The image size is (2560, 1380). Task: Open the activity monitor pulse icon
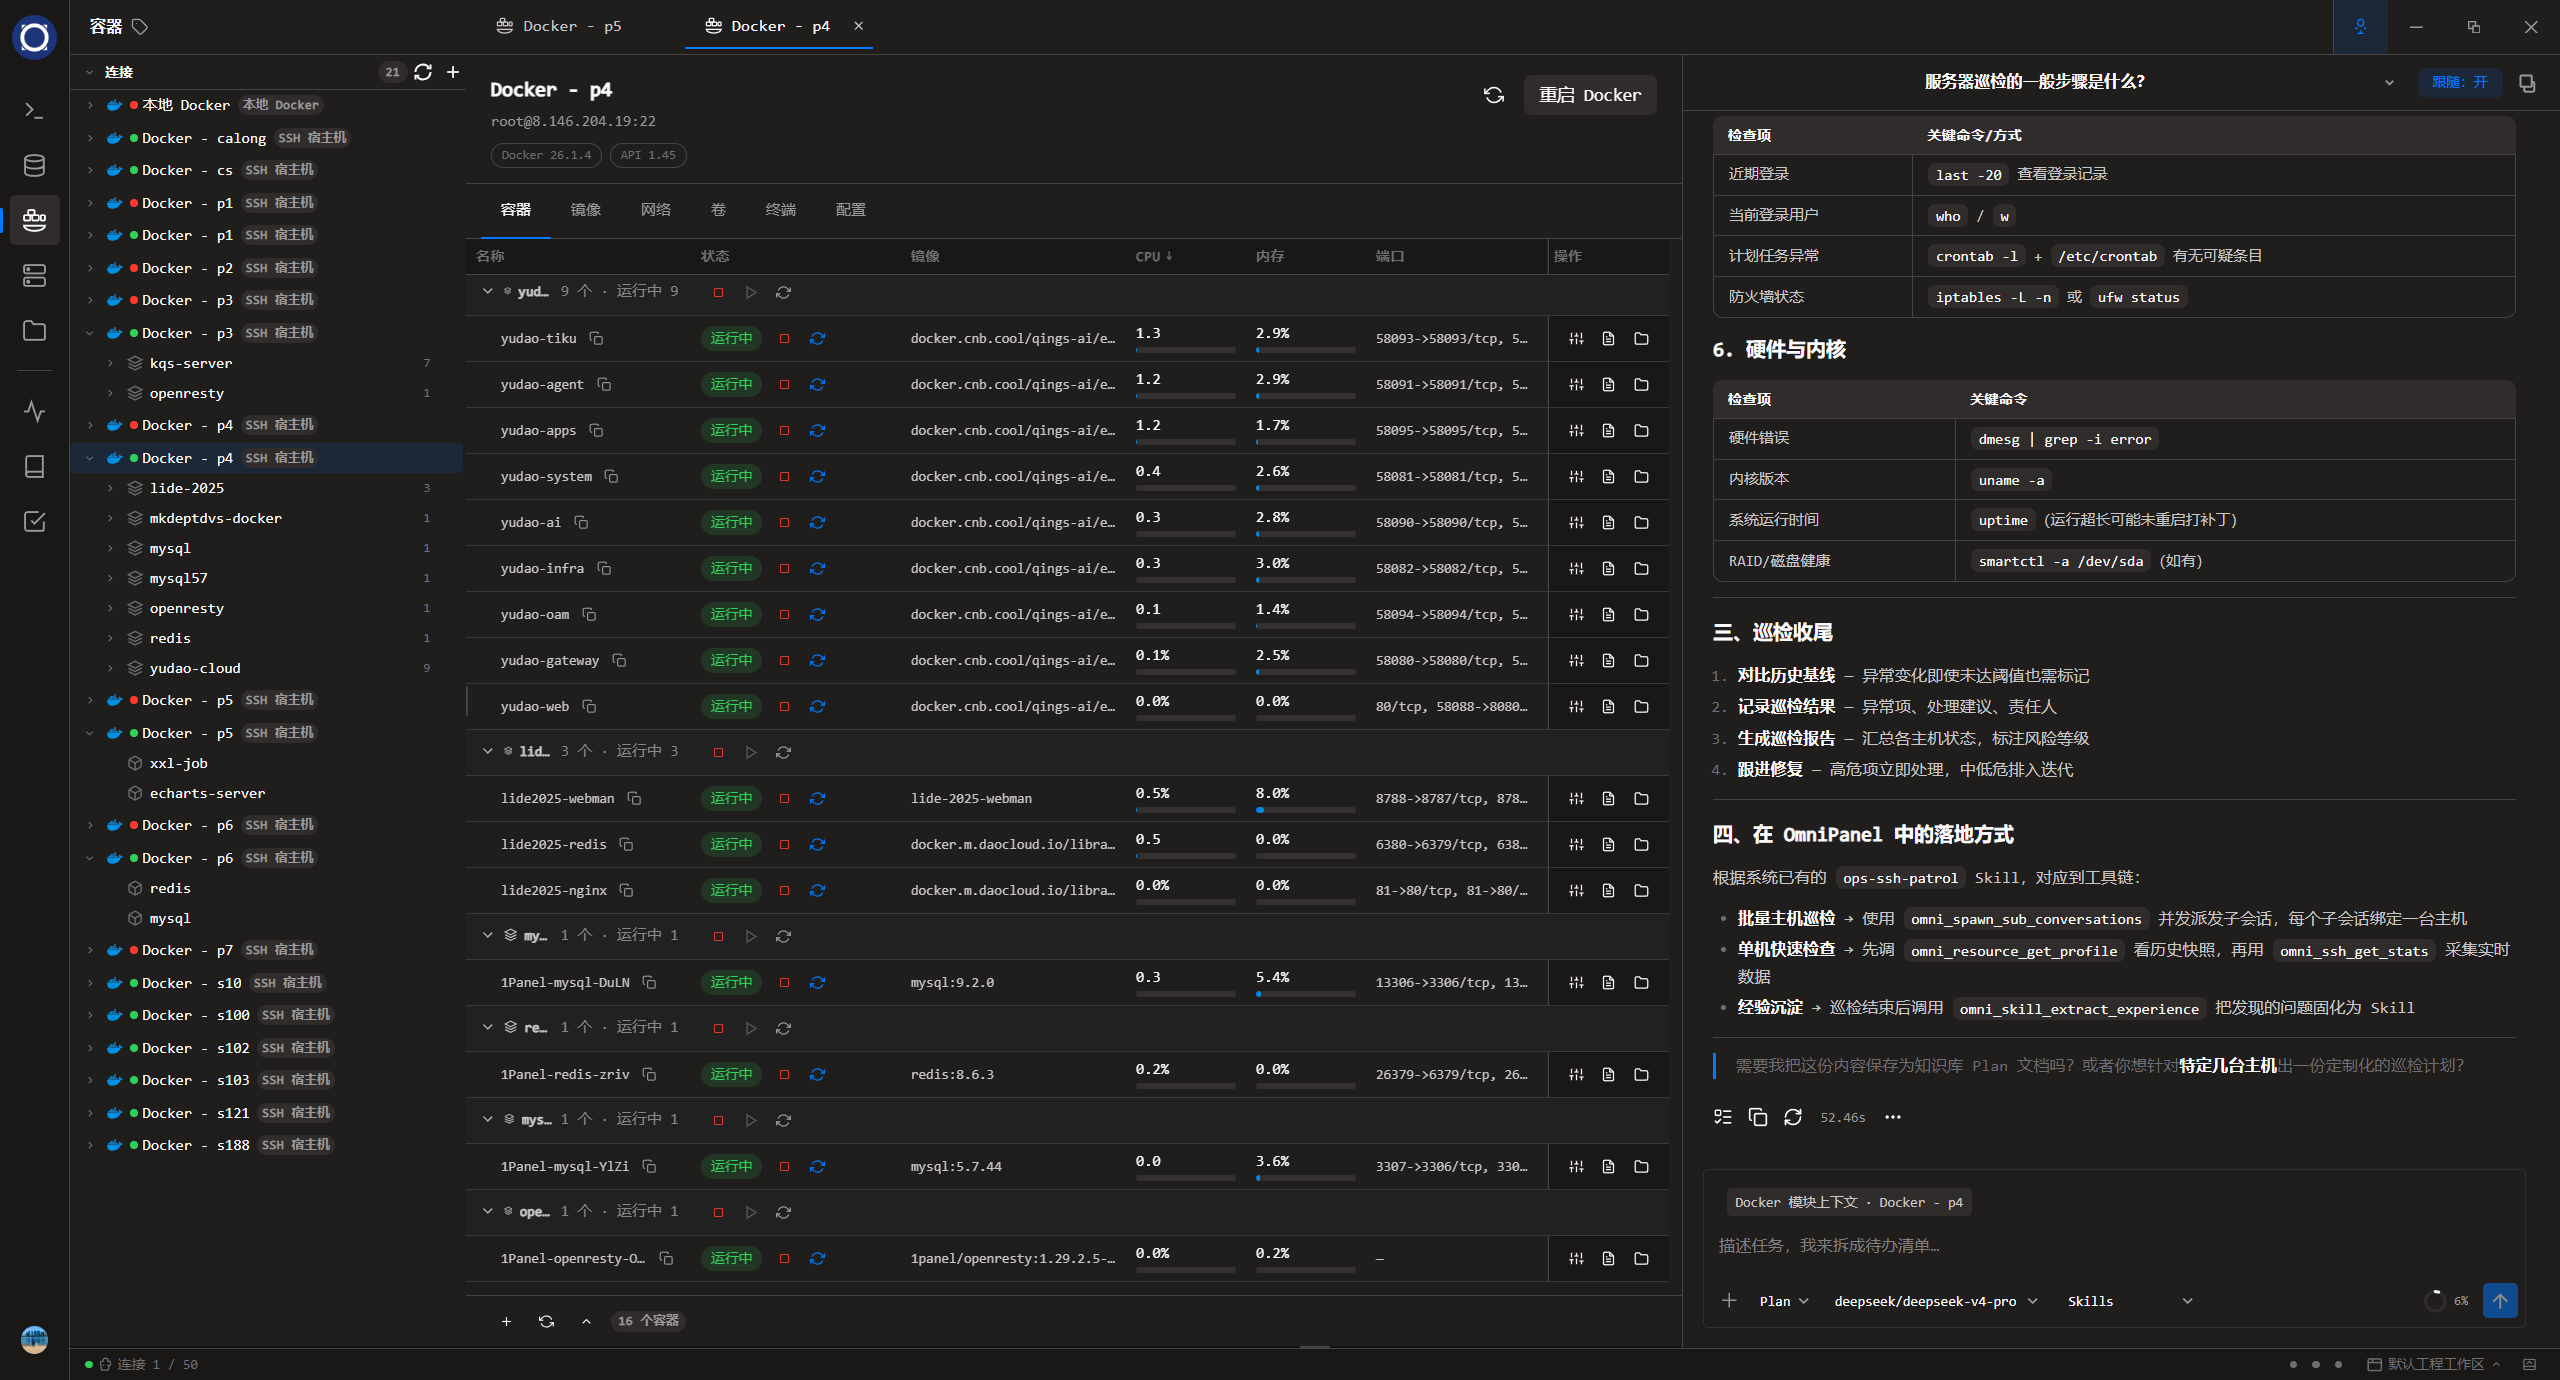pos(34,411)
